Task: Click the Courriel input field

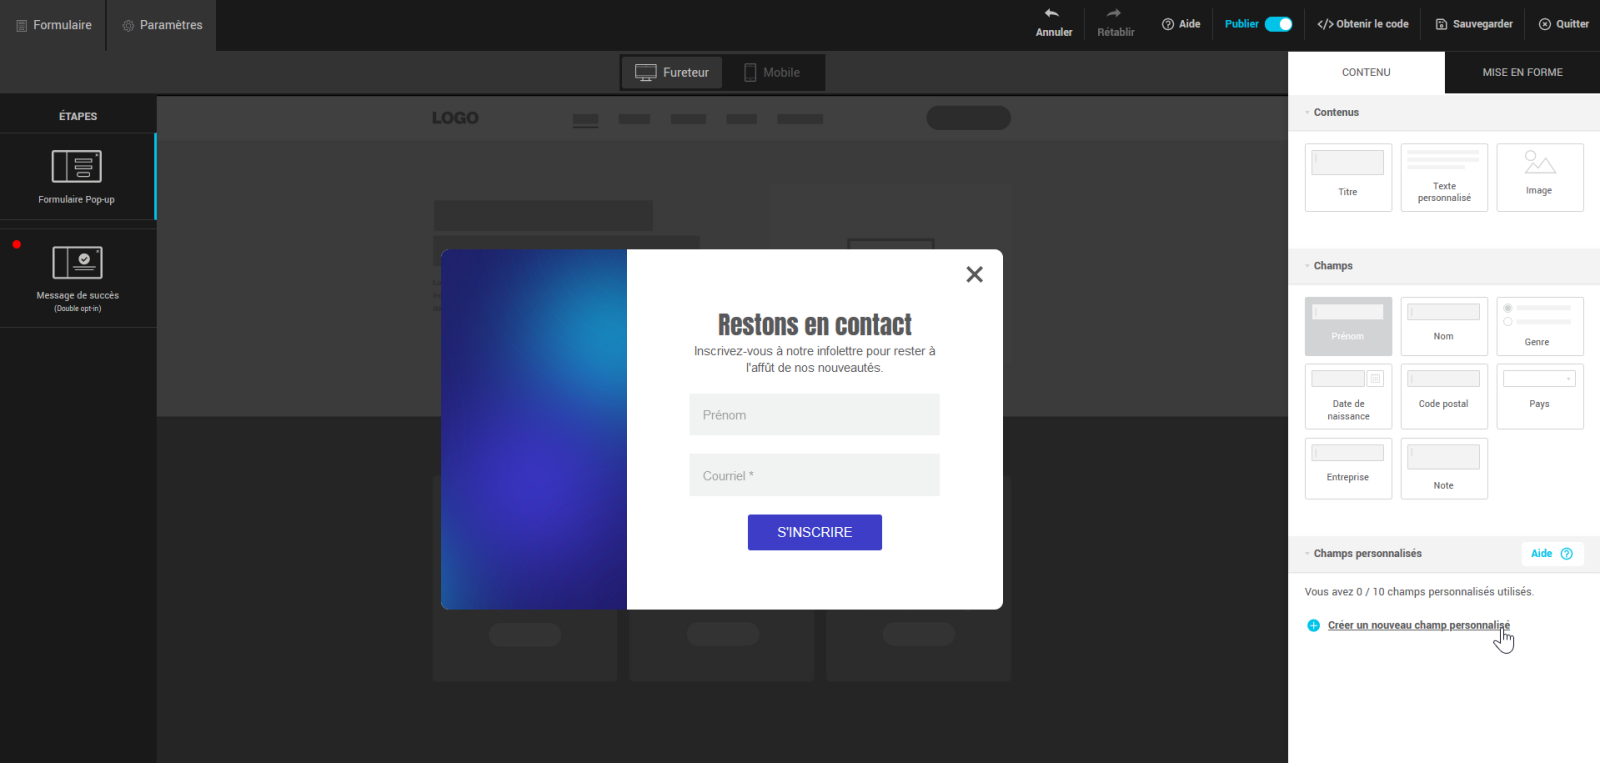Action: 814,475
